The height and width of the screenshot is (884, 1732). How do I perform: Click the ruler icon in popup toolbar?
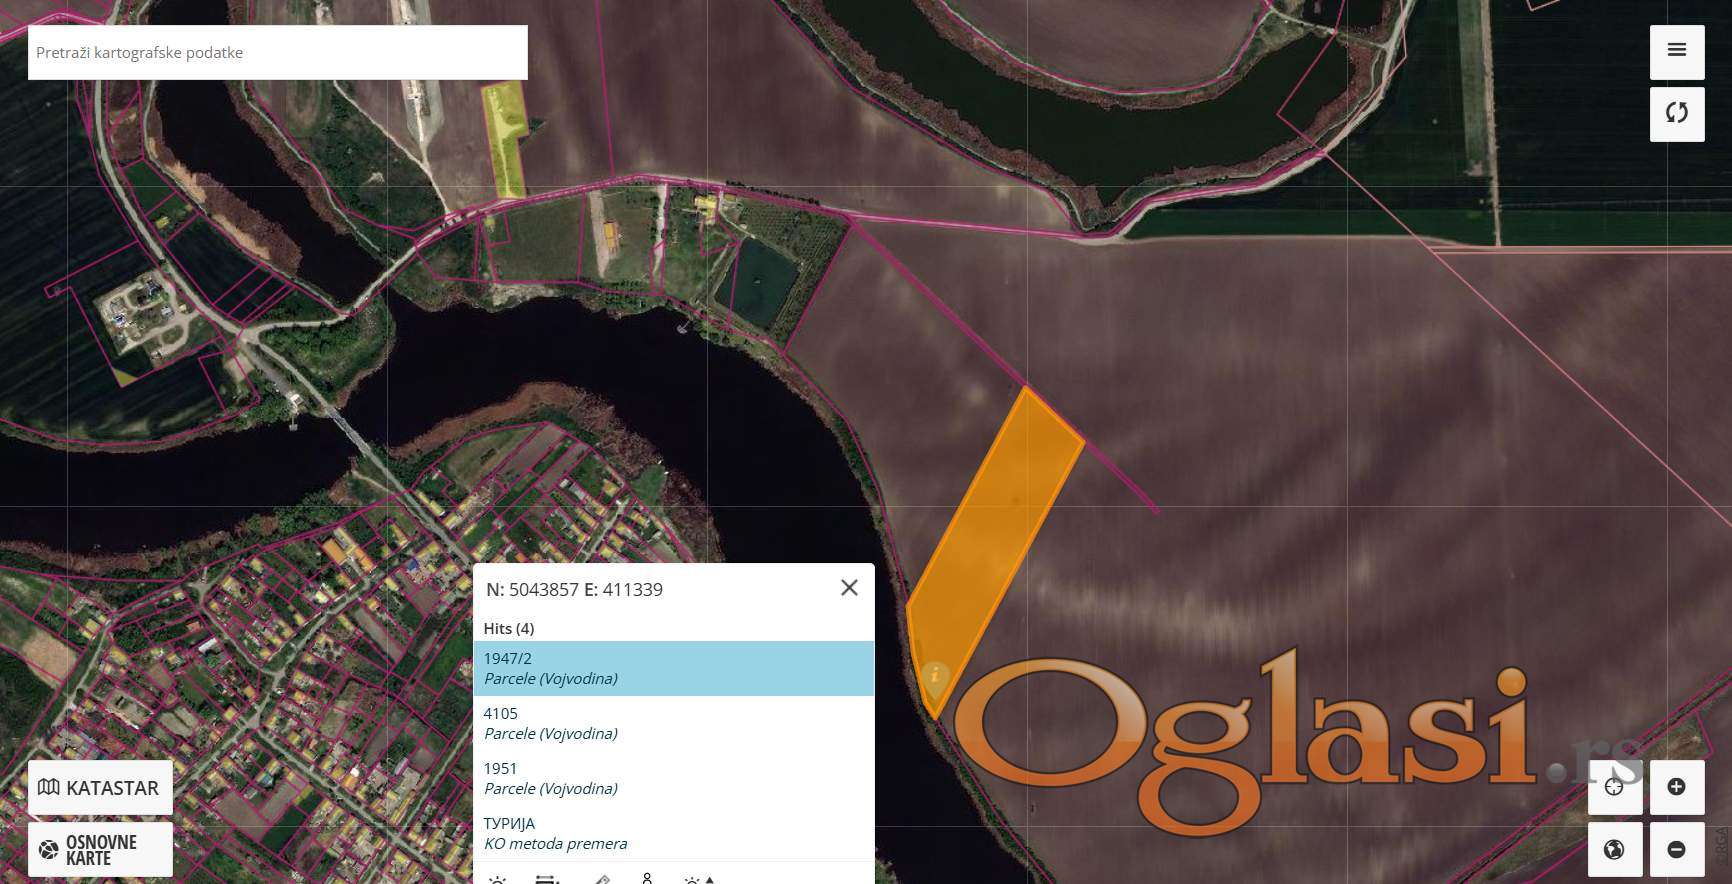point(601,879)
